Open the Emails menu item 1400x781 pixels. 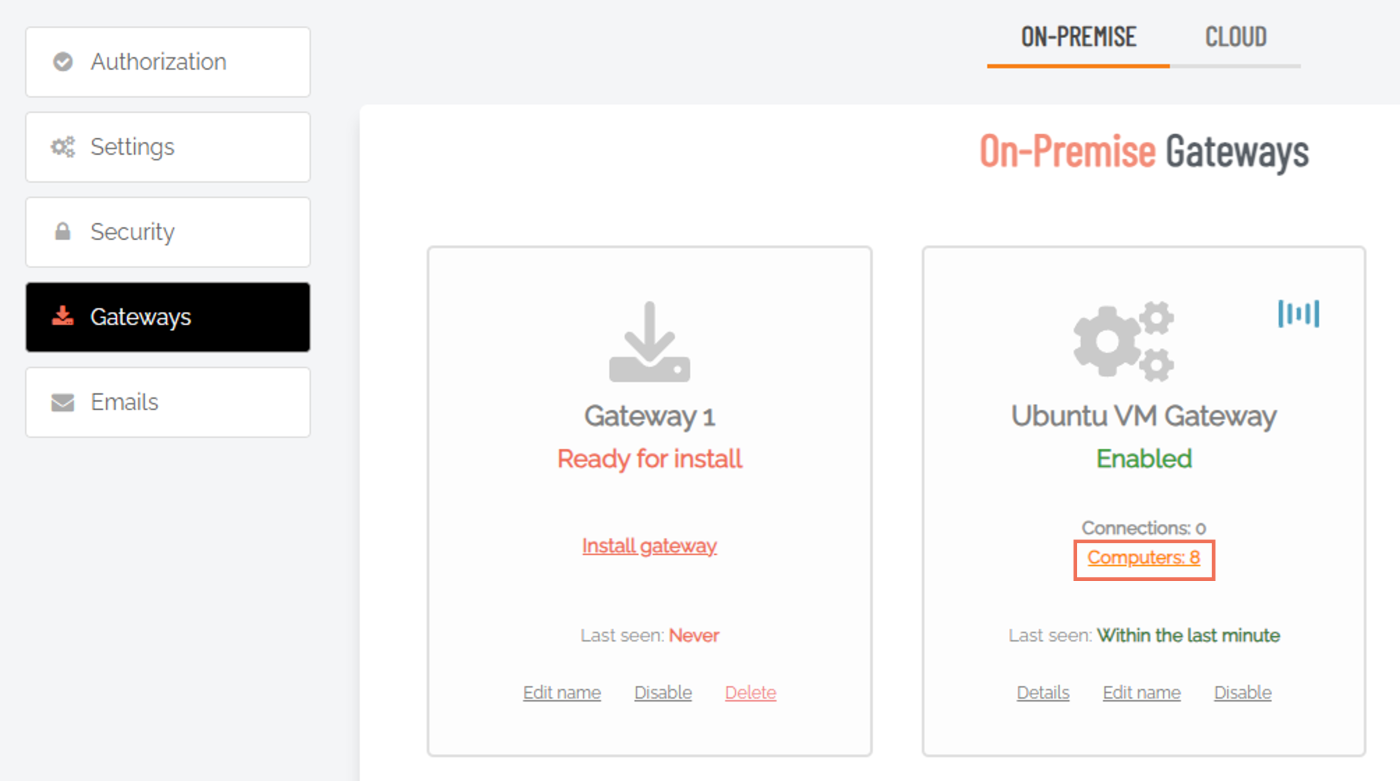point(168,402)
